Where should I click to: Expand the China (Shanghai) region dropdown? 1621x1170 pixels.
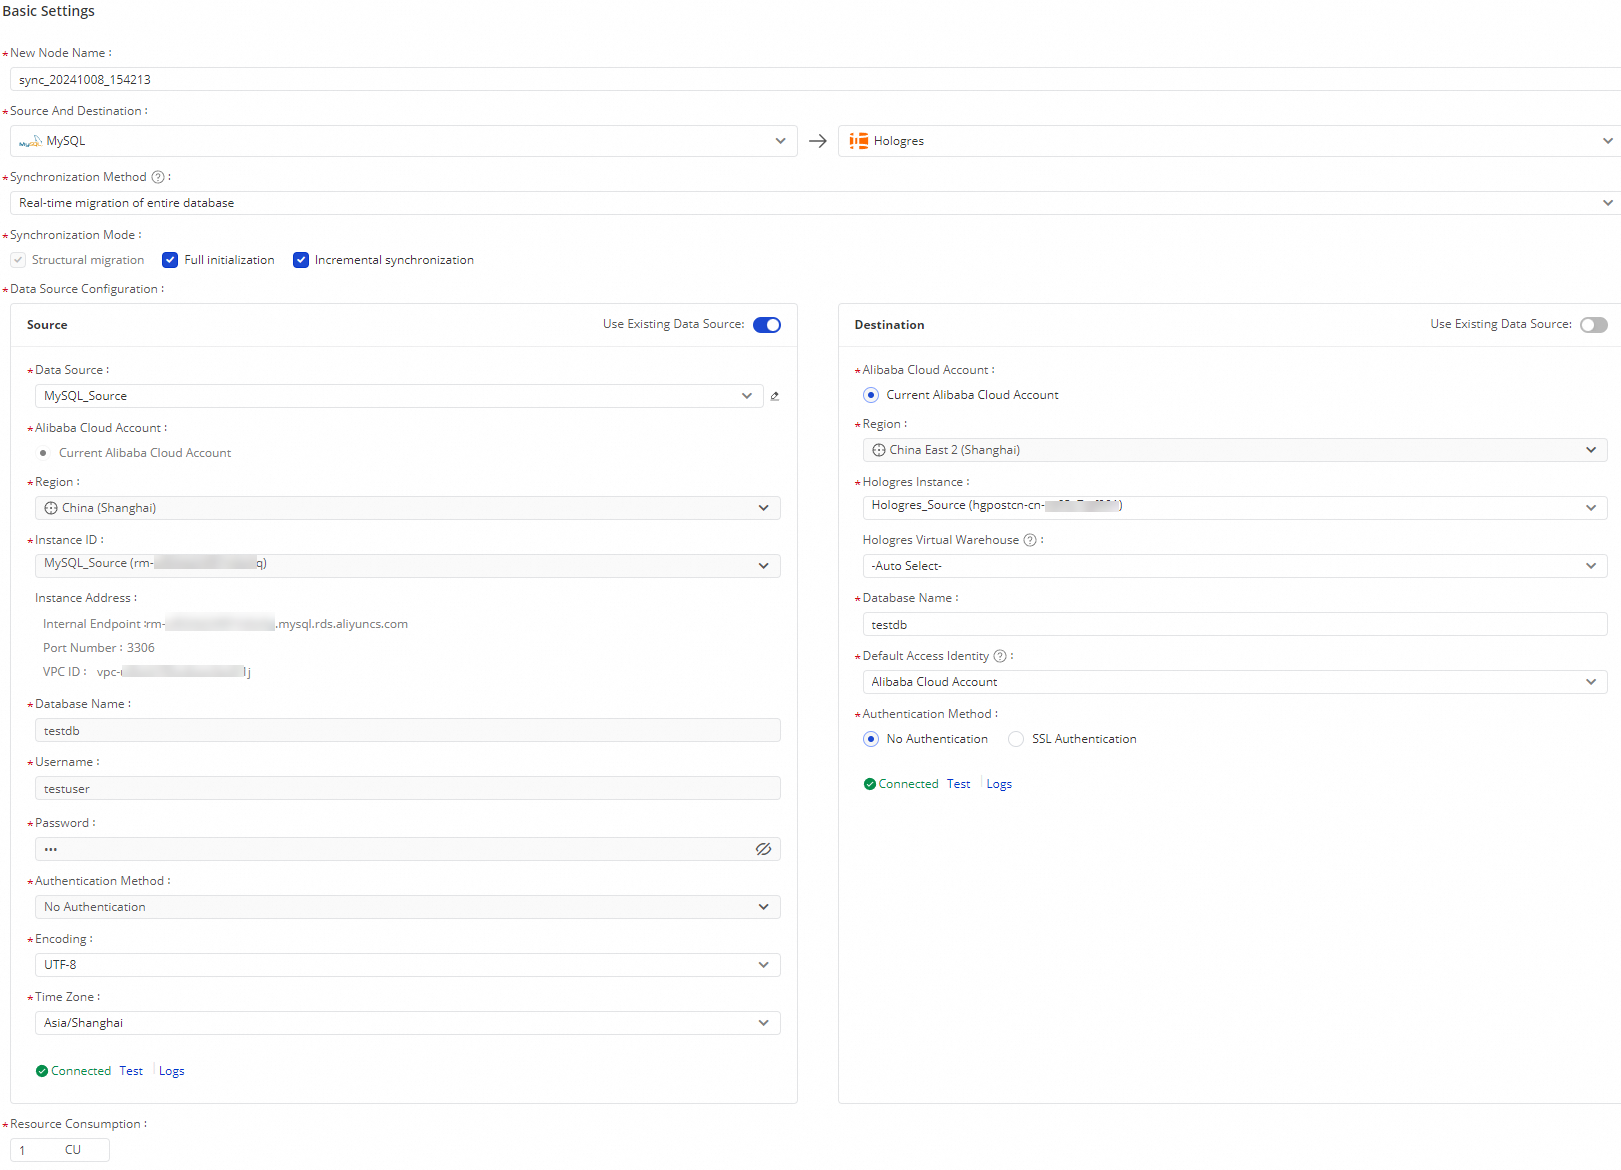(x=408, y=508)
